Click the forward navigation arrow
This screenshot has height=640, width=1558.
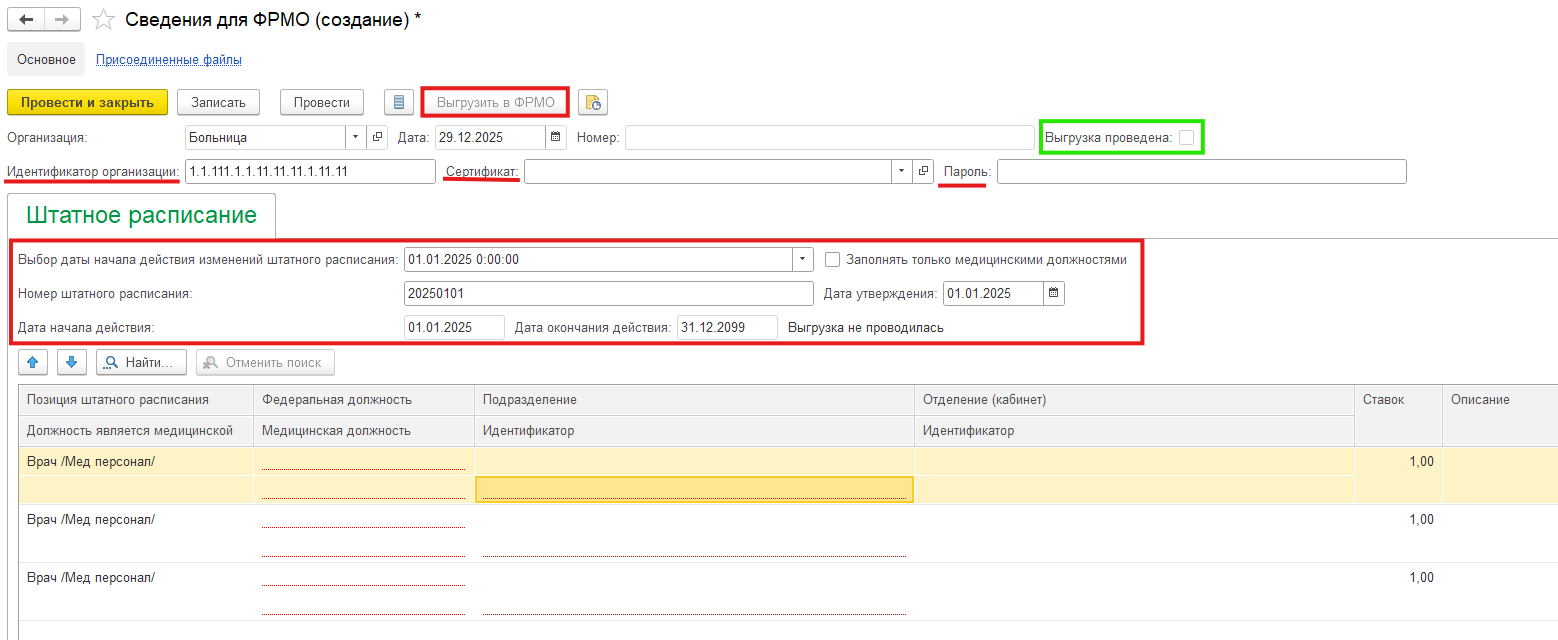[x=62, y=20]
